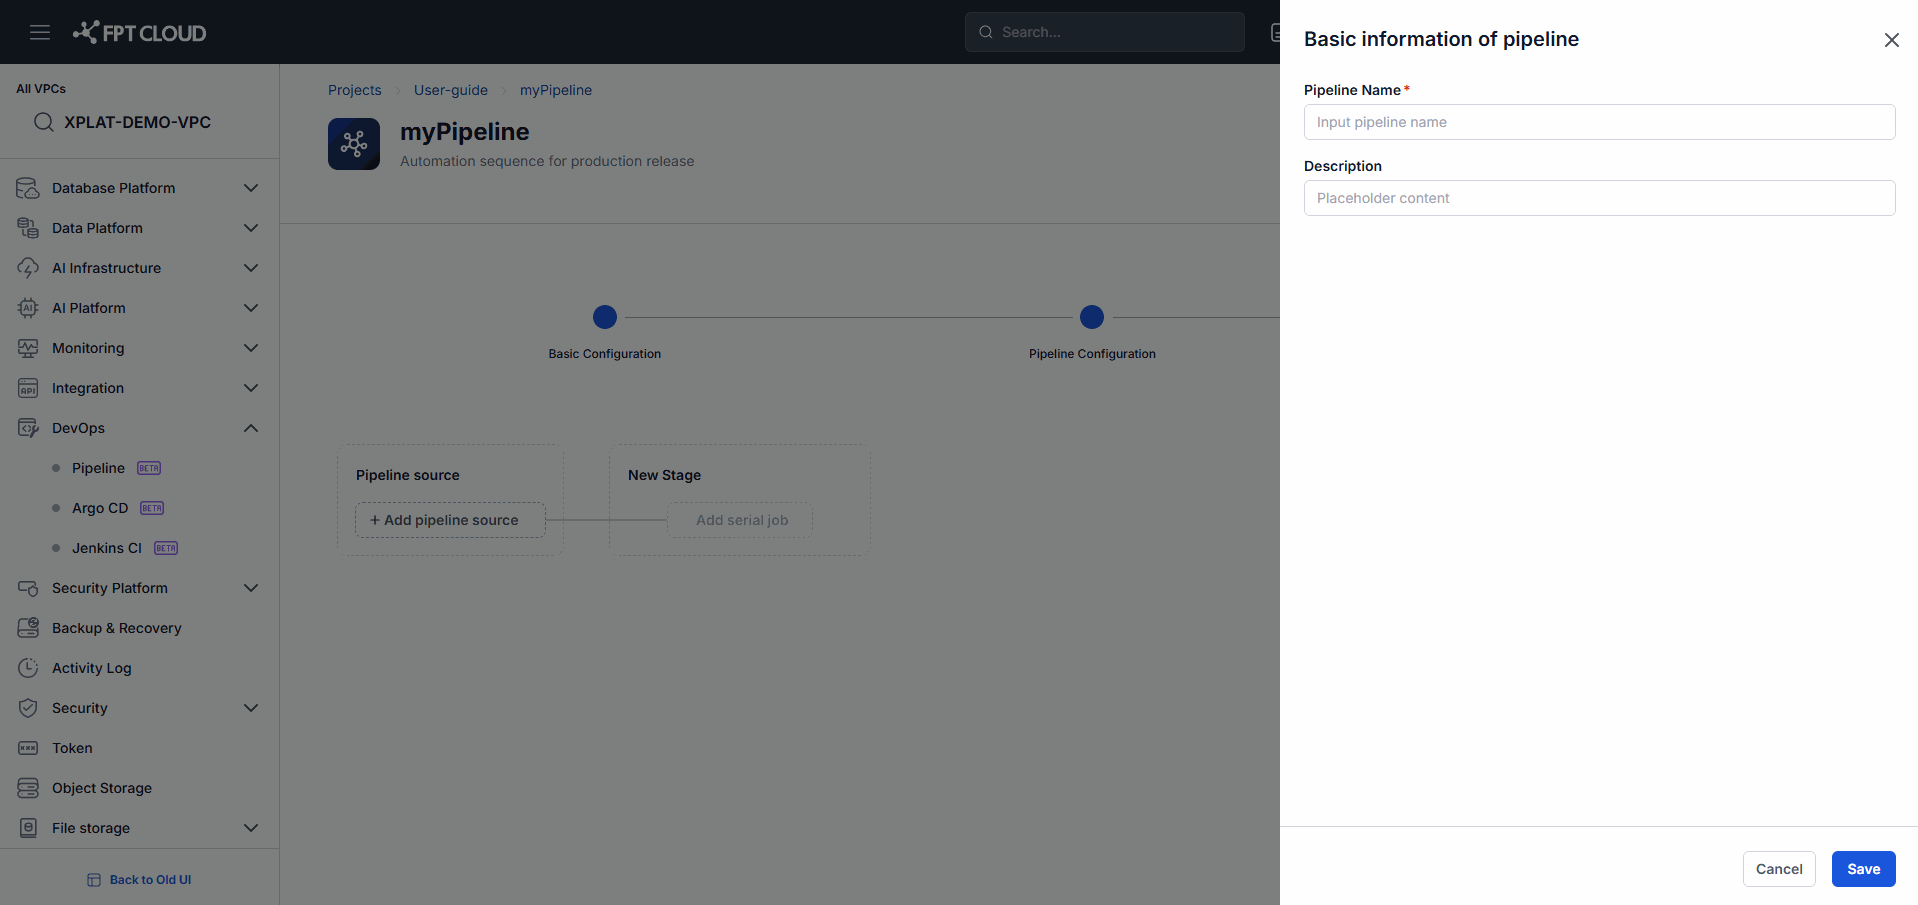Click the Integration API icon
This screenshot has height=905, width=1918.
tap(28, 388)
